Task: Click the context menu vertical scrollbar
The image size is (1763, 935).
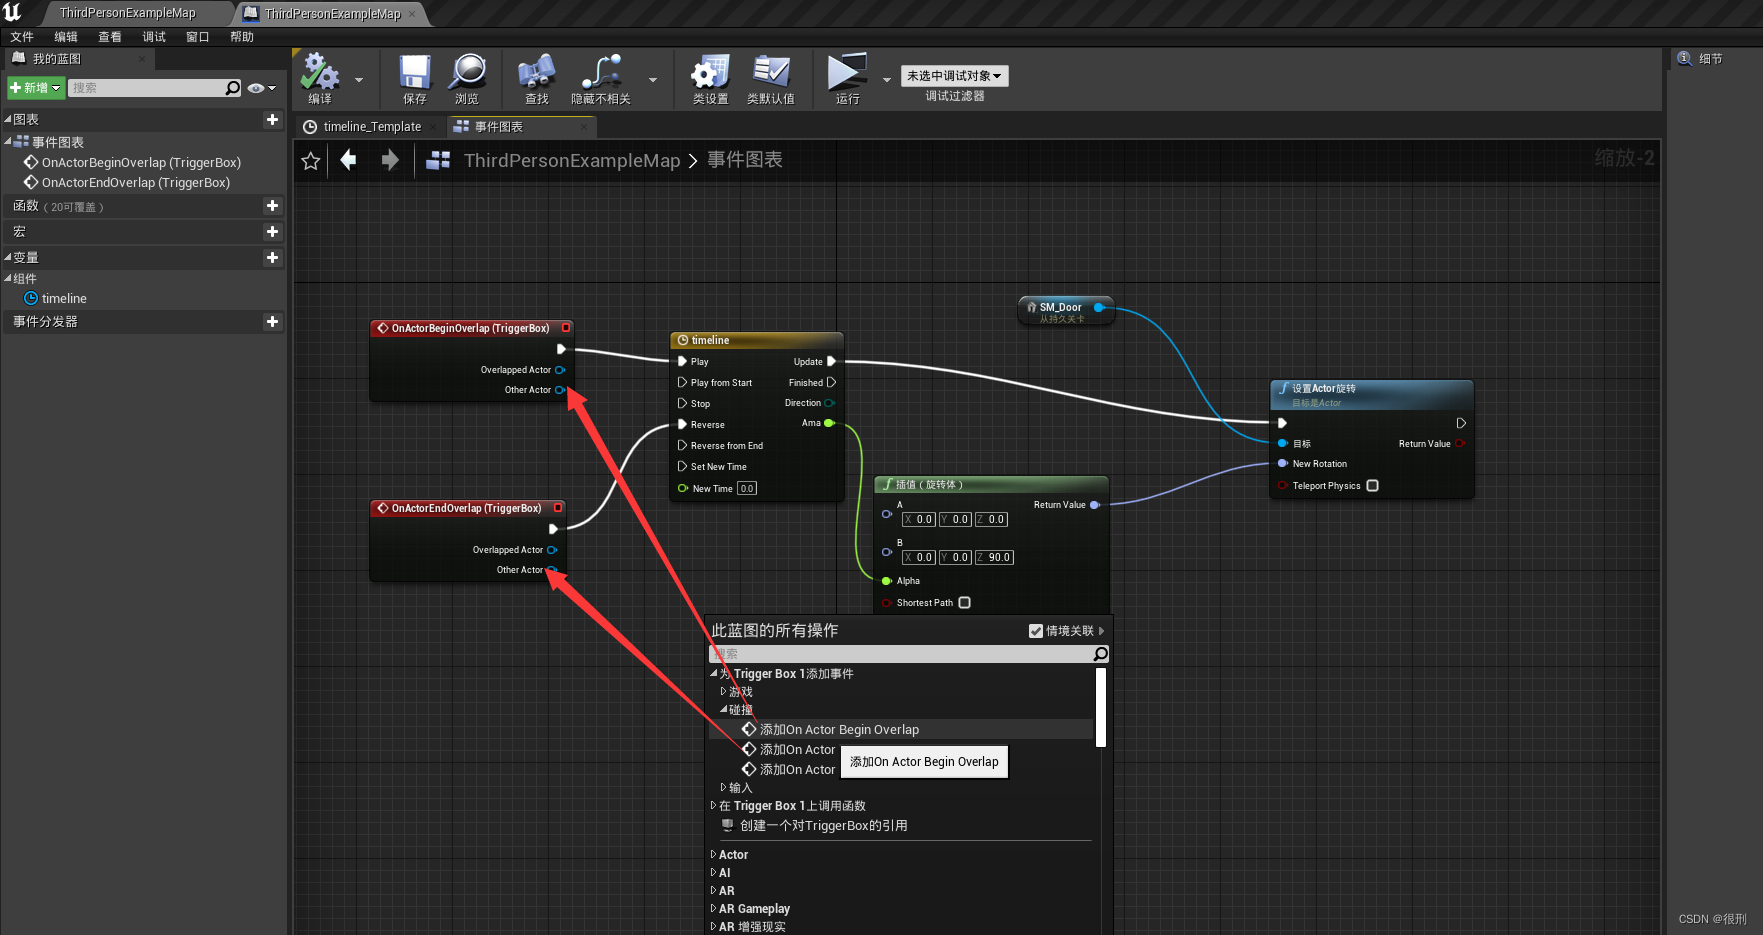Action: point(1101,707)
